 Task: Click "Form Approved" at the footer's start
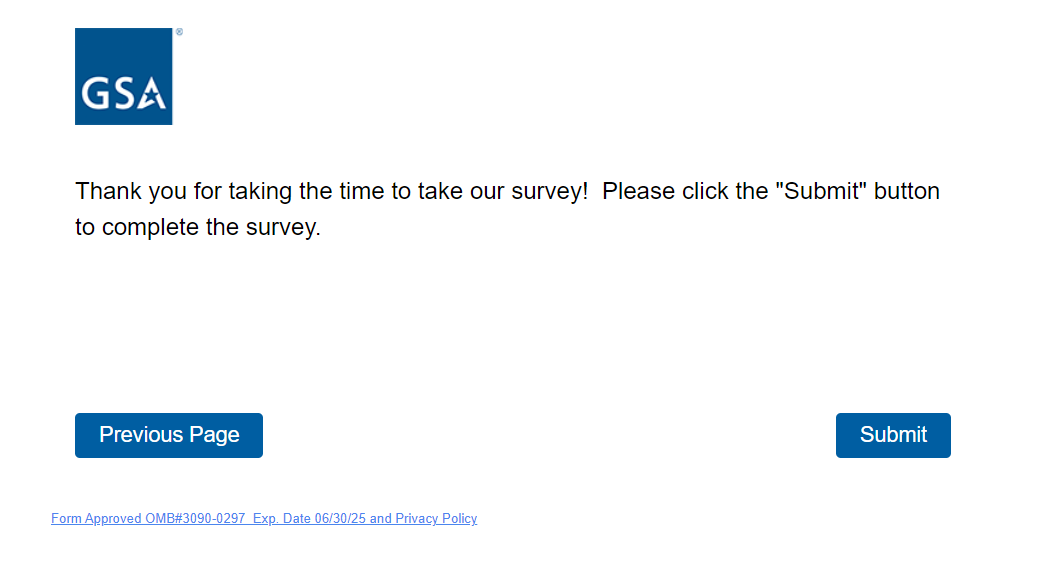point(96,519)
